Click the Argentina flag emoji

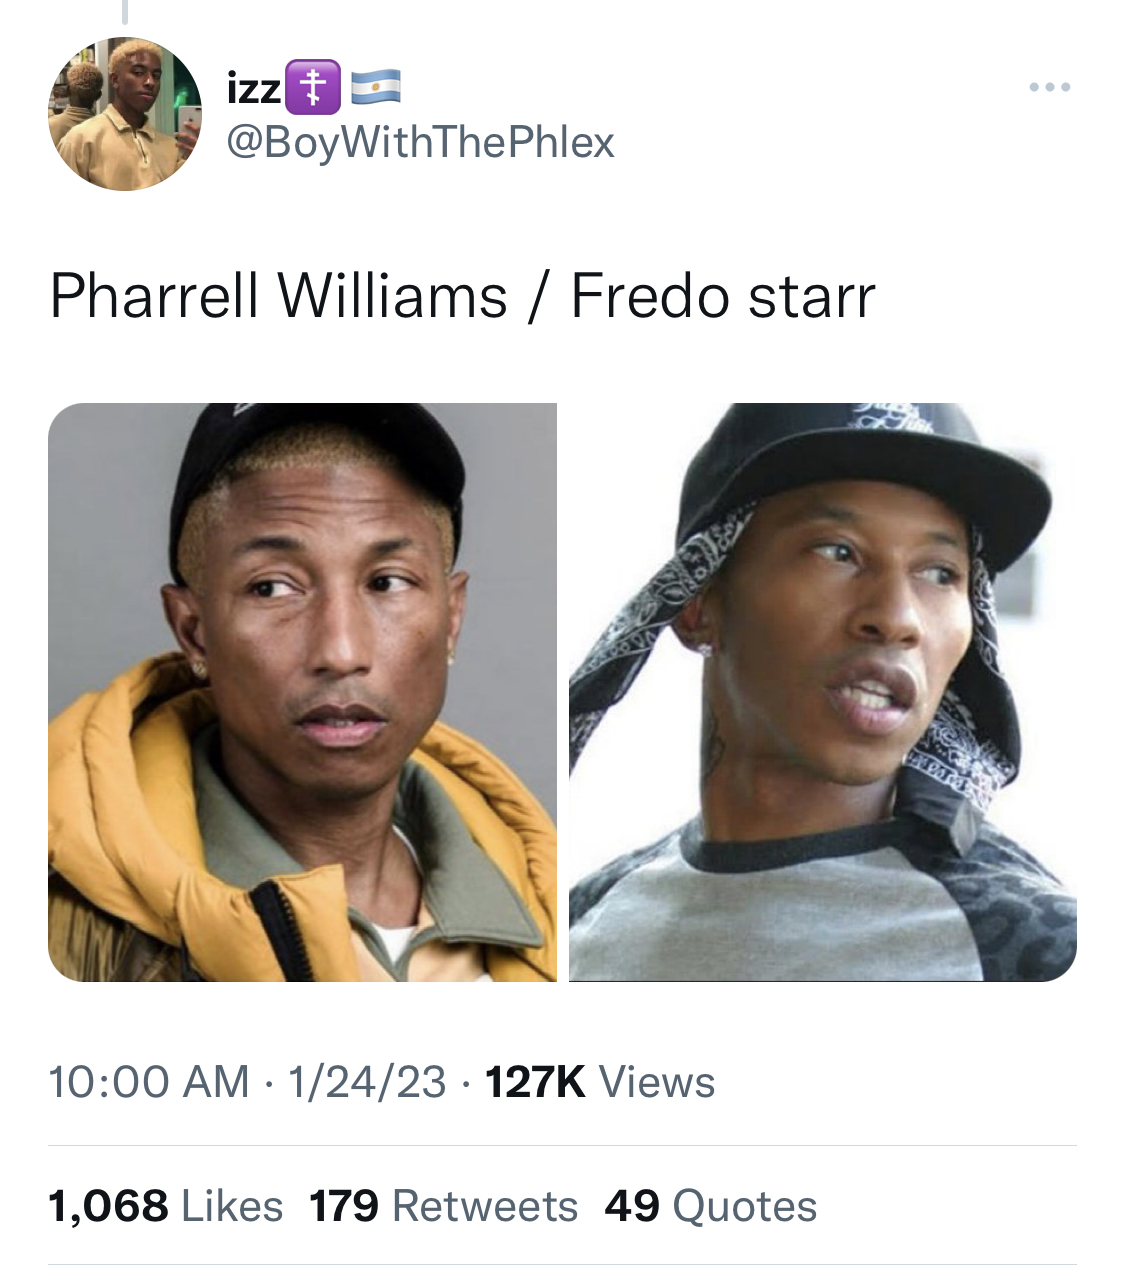click(x=376, y=87)
